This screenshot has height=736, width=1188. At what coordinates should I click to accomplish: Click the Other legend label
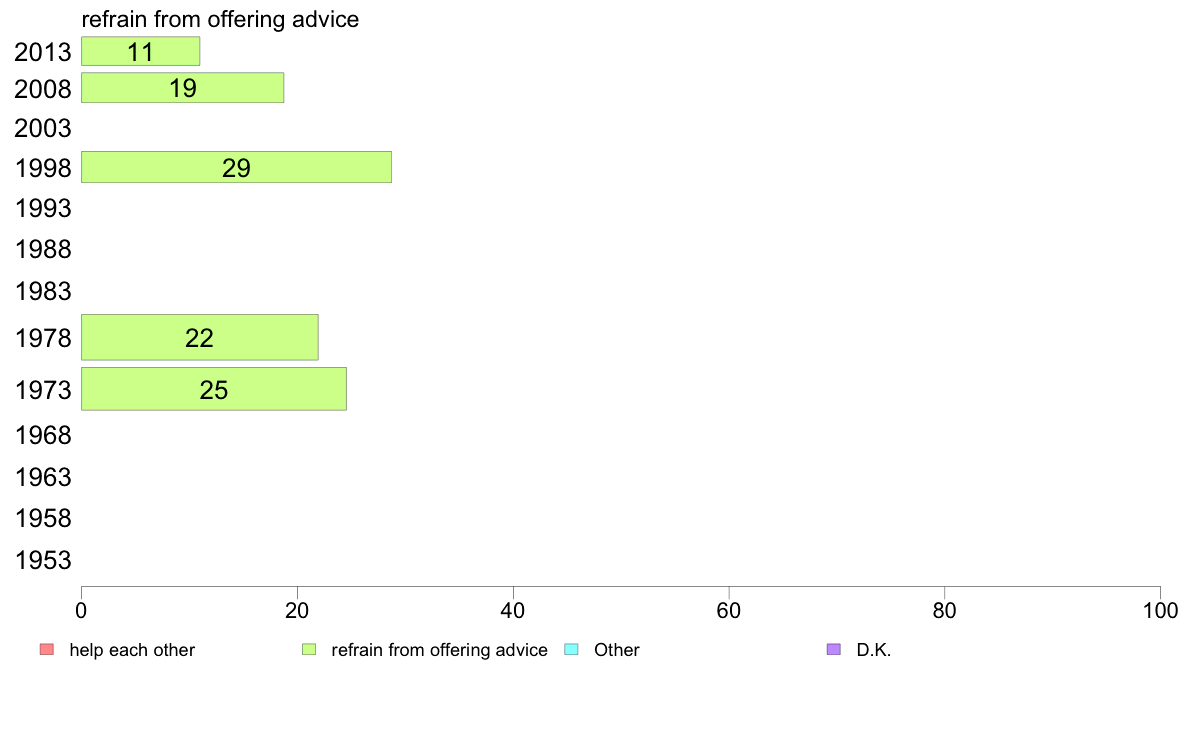coord(617,650)
